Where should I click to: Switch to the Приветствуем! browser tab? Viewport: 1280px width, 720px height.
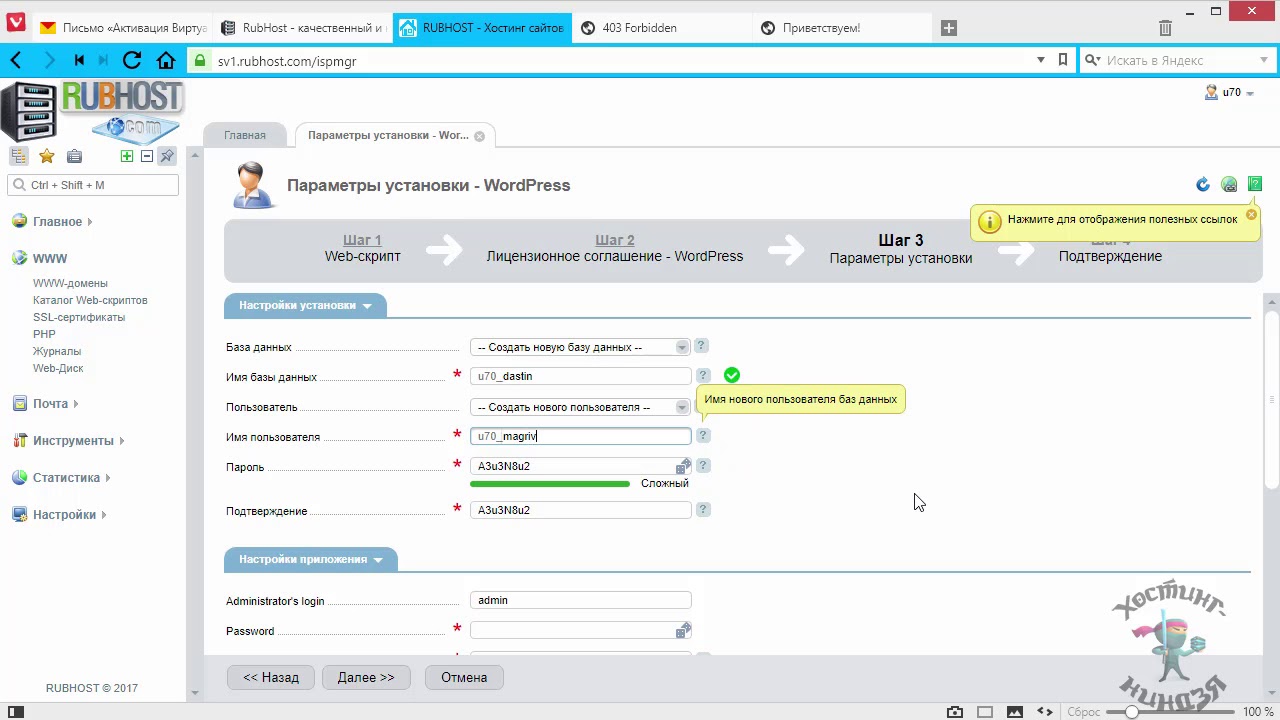click(x=840, y=28)
